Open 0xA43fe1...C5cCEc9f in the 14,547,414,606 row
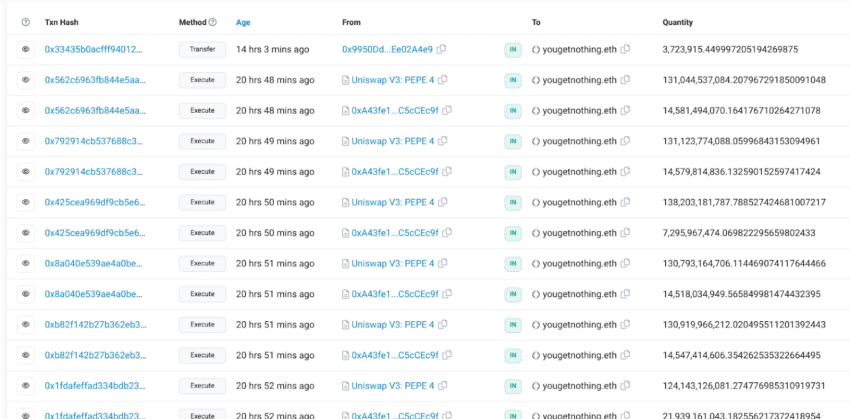The height and width of the screenshot is (419, 850). click(x=394, y=355)
